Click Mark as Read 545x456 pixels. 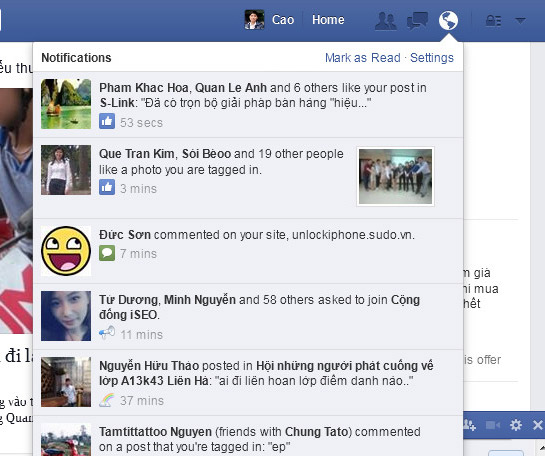(x=363, y=58)
